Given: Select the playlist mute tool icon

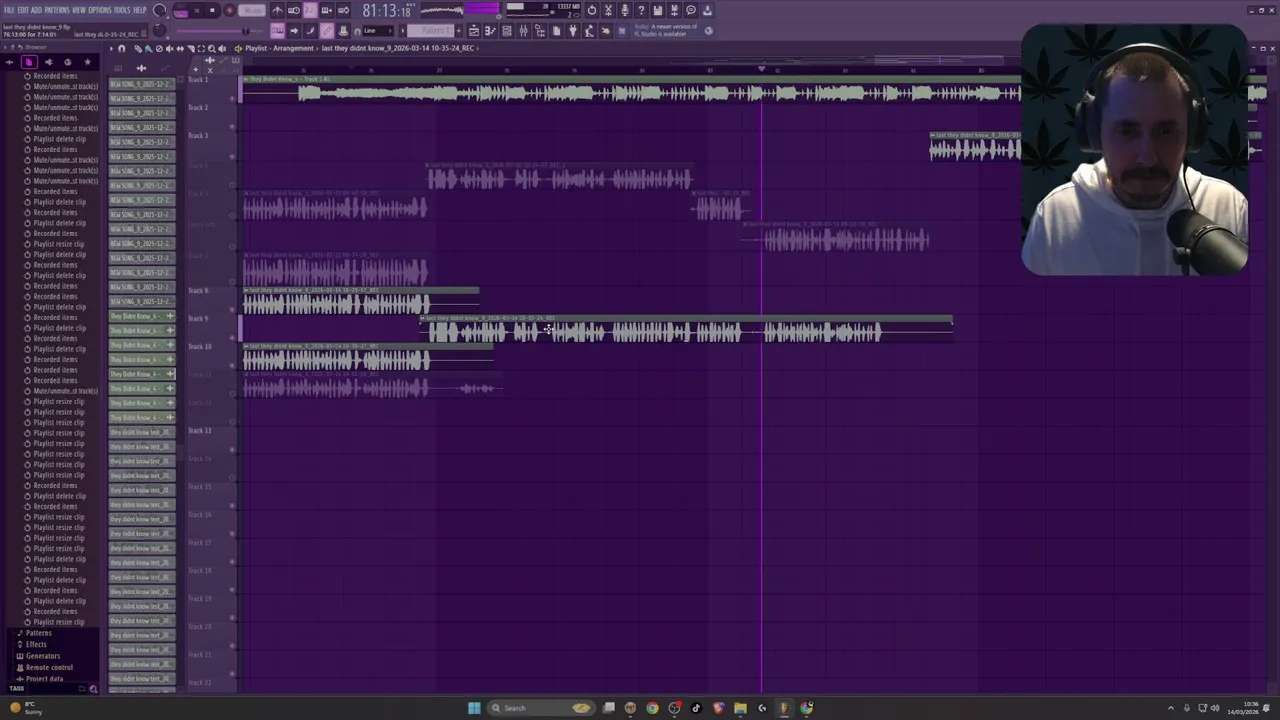Looking at the screenshot, I should coord(169,48).
